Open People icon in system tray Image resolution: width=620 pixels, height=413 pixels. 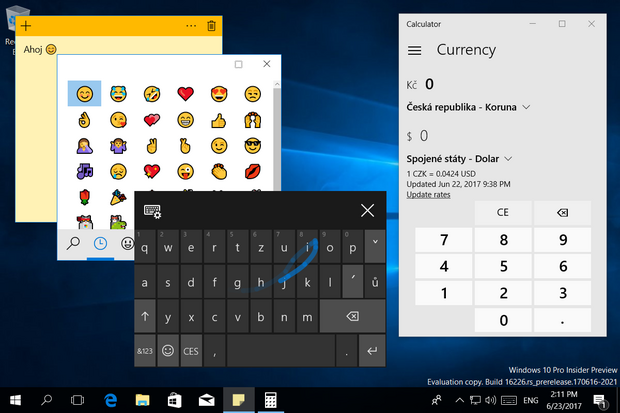[x=437, y=400]
